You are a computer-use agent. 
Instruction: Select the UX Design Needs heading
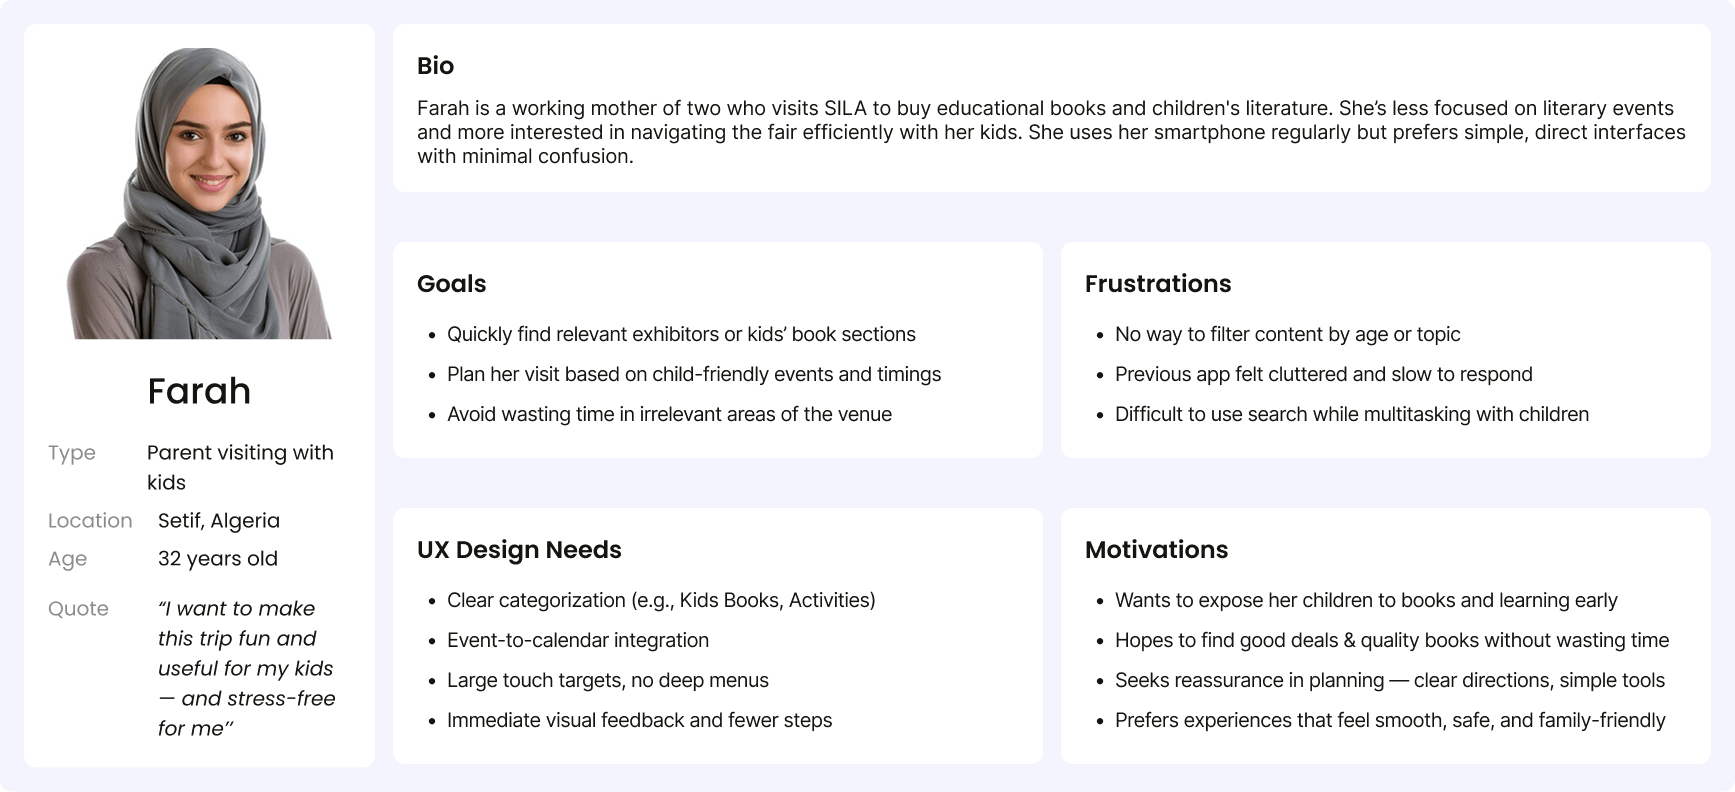[519, 550]
